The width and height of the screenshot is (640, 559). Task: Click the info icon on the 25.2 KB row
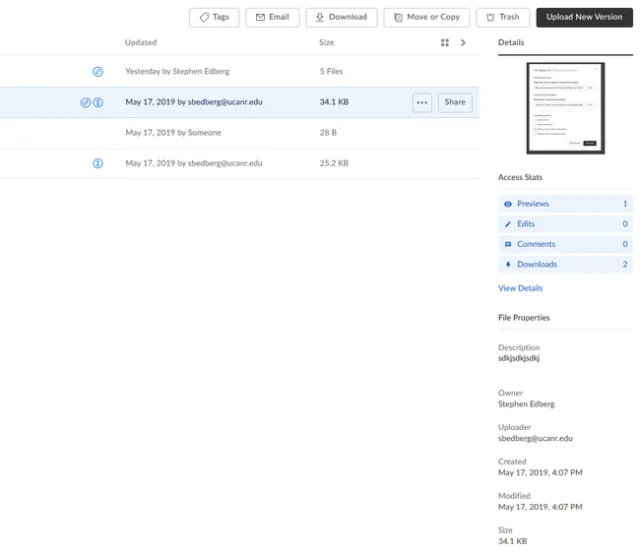(x=98, y=163)
